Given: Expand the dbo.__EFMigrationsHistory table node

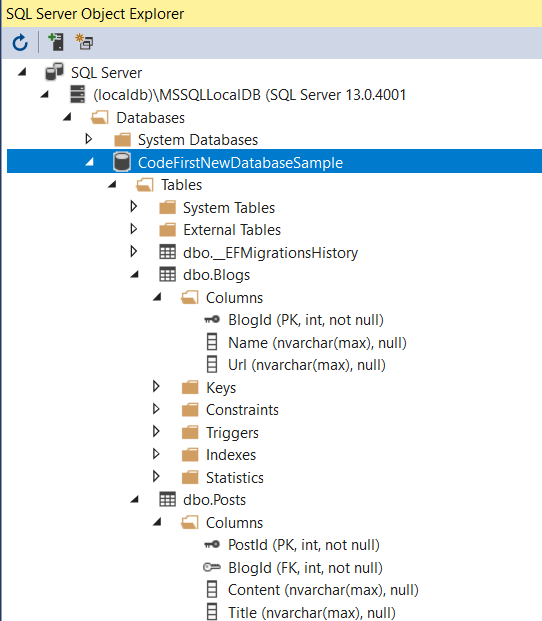Looking at the screenshot, I should tap(134, 251).
